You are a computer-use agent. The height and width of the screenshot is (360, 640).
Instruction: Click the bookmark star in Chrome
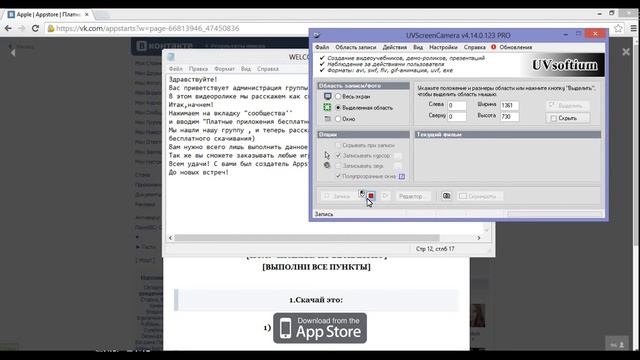(x=618, y=29)
